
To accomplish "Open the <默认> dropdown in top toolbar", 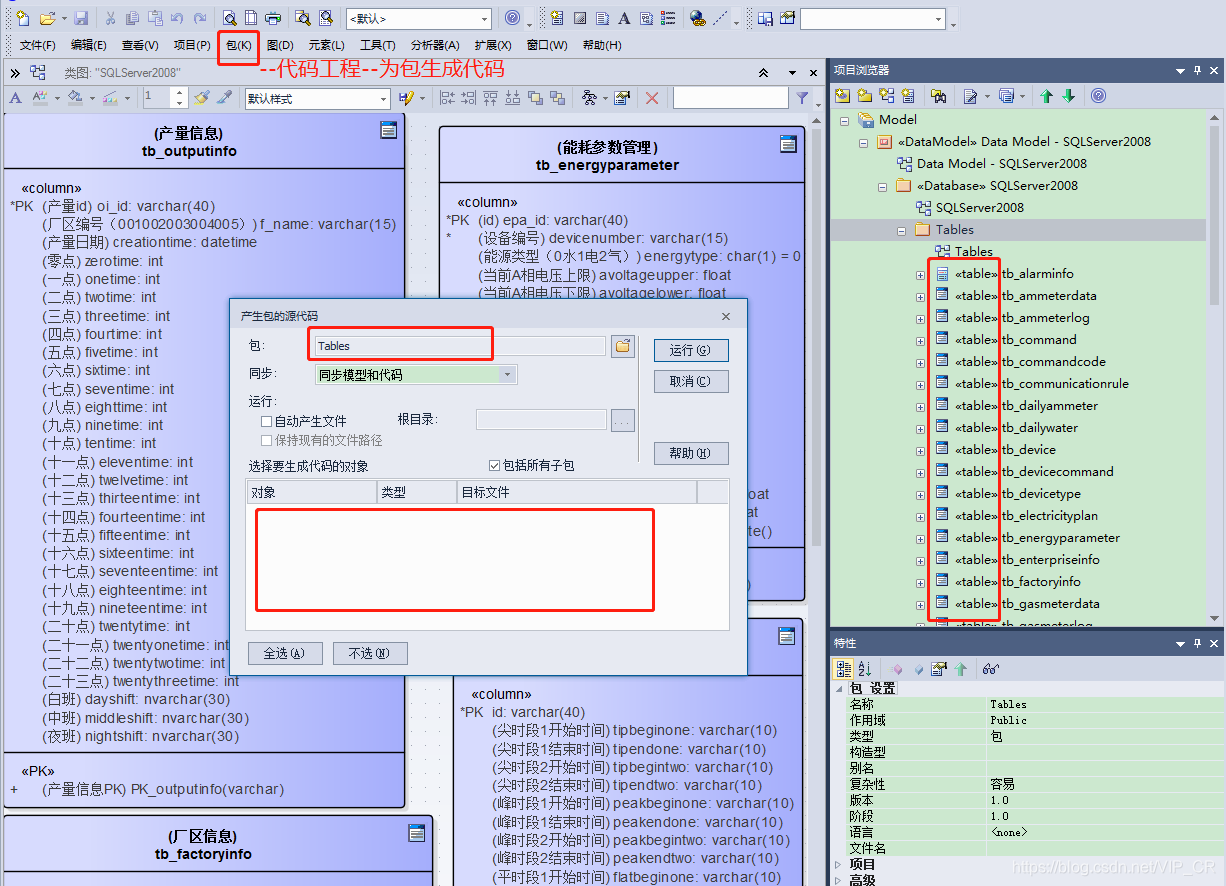I will pyautogui.click(x=484, y=19).
